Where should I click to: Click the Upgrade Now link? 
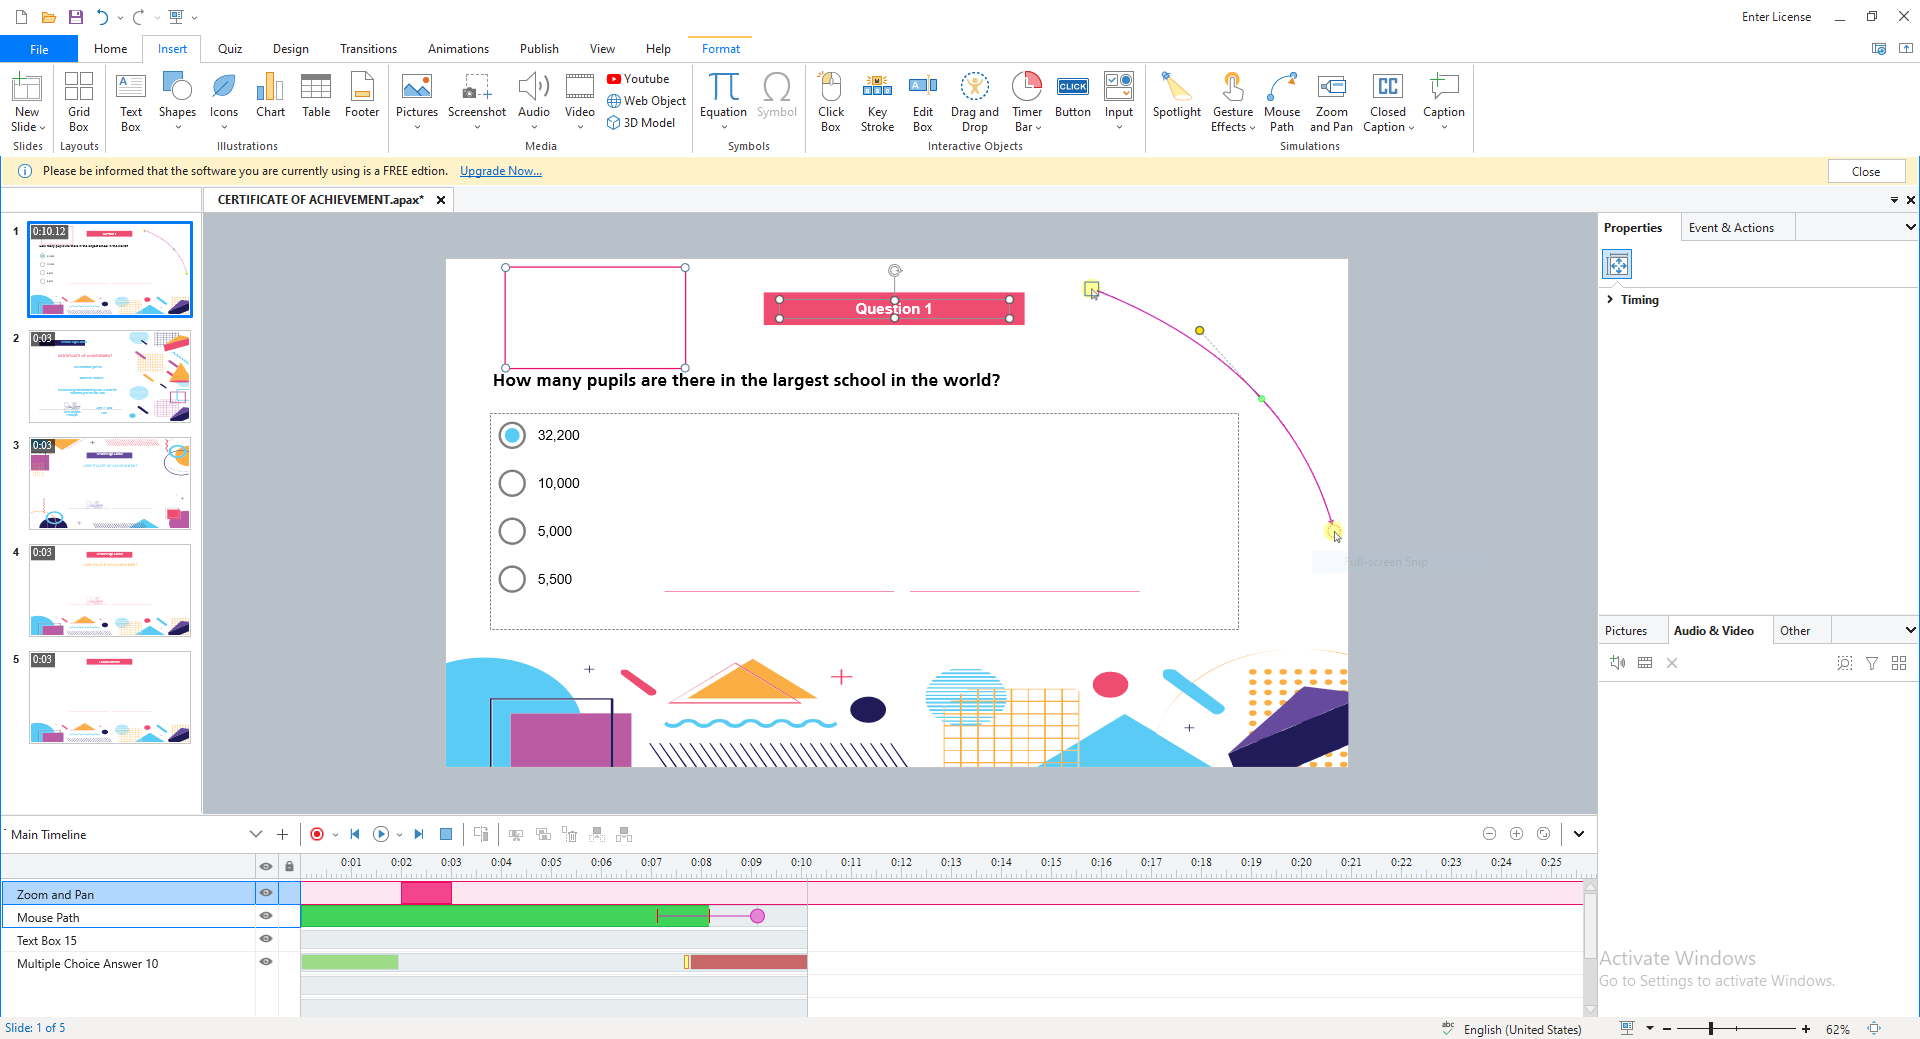pyautogui.click(x=500, y=171)
